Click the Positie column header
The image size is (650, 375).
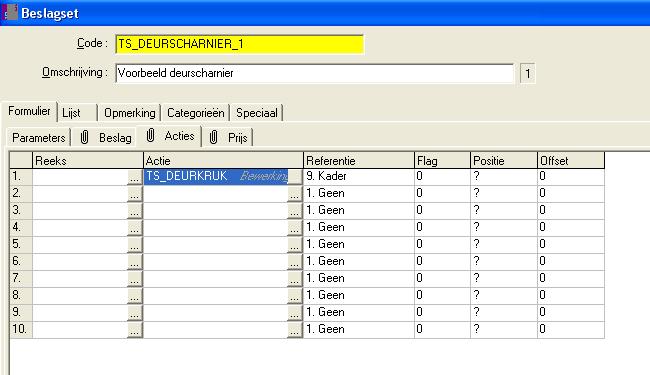coord(504,160)
